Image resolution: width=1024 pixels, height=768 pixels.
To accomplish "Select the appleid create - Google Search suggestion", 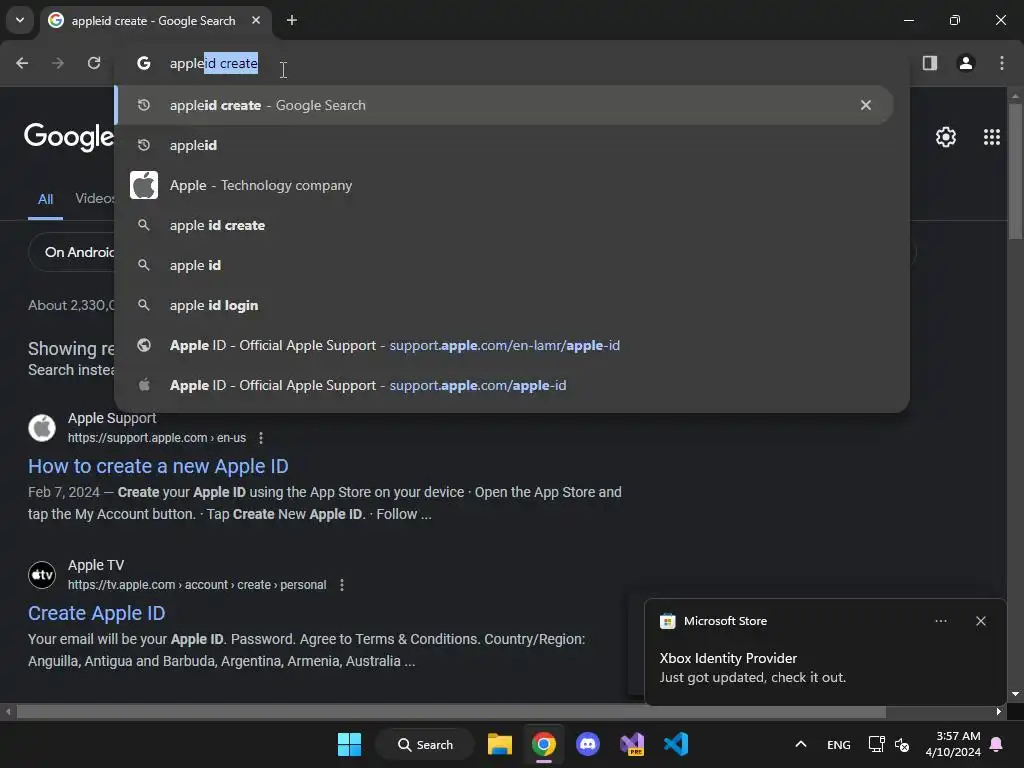I will click(504, 105).
